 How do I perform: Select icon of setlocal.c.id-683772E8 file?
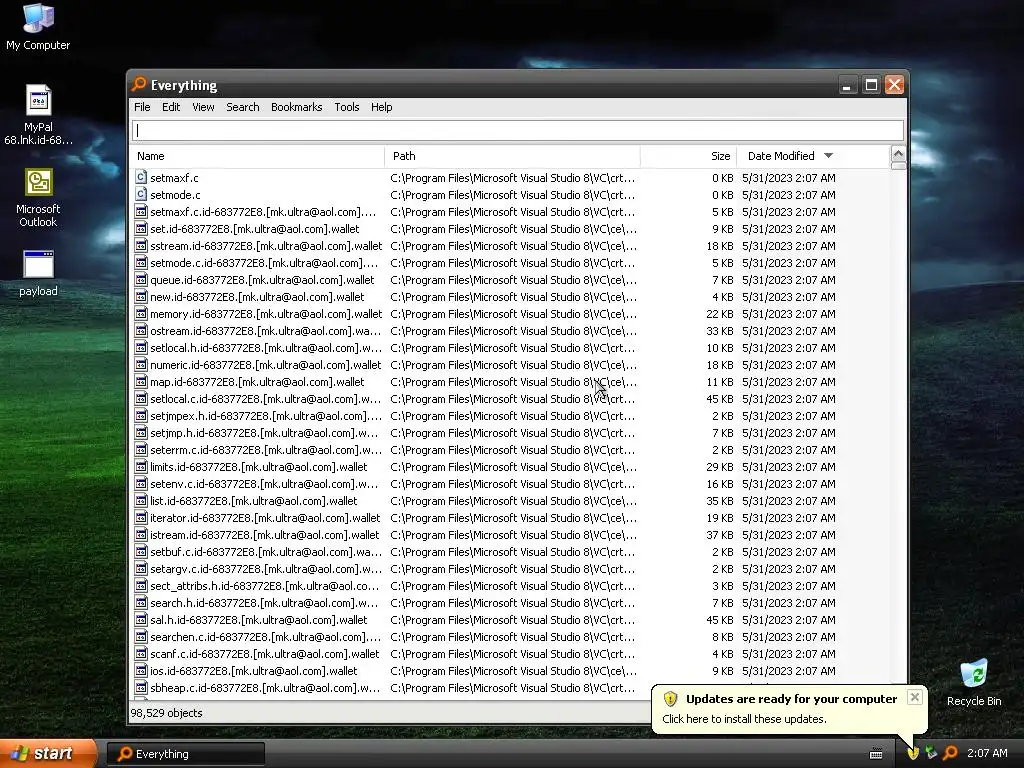click(140, 398)
